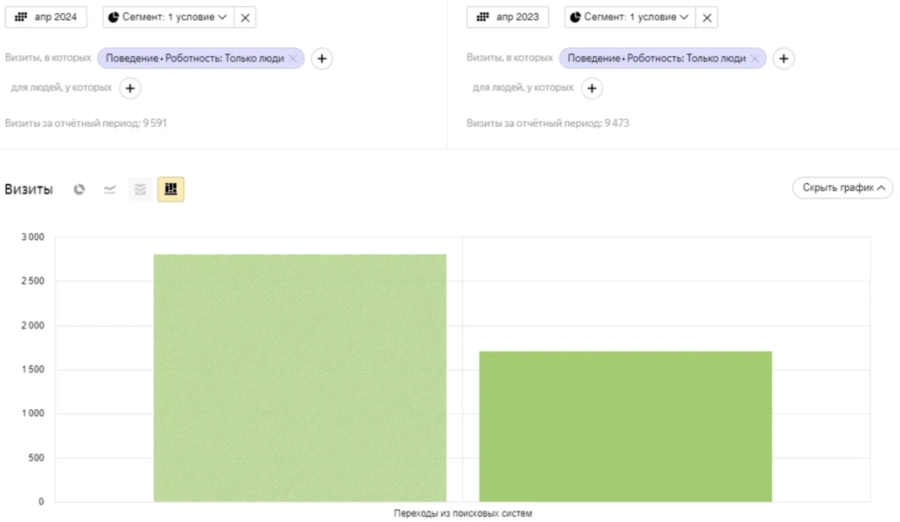The height and width of the screenshot is (522, 900).
Task: Click the hatched апр 2024 bar
Action: click(300, 378)
